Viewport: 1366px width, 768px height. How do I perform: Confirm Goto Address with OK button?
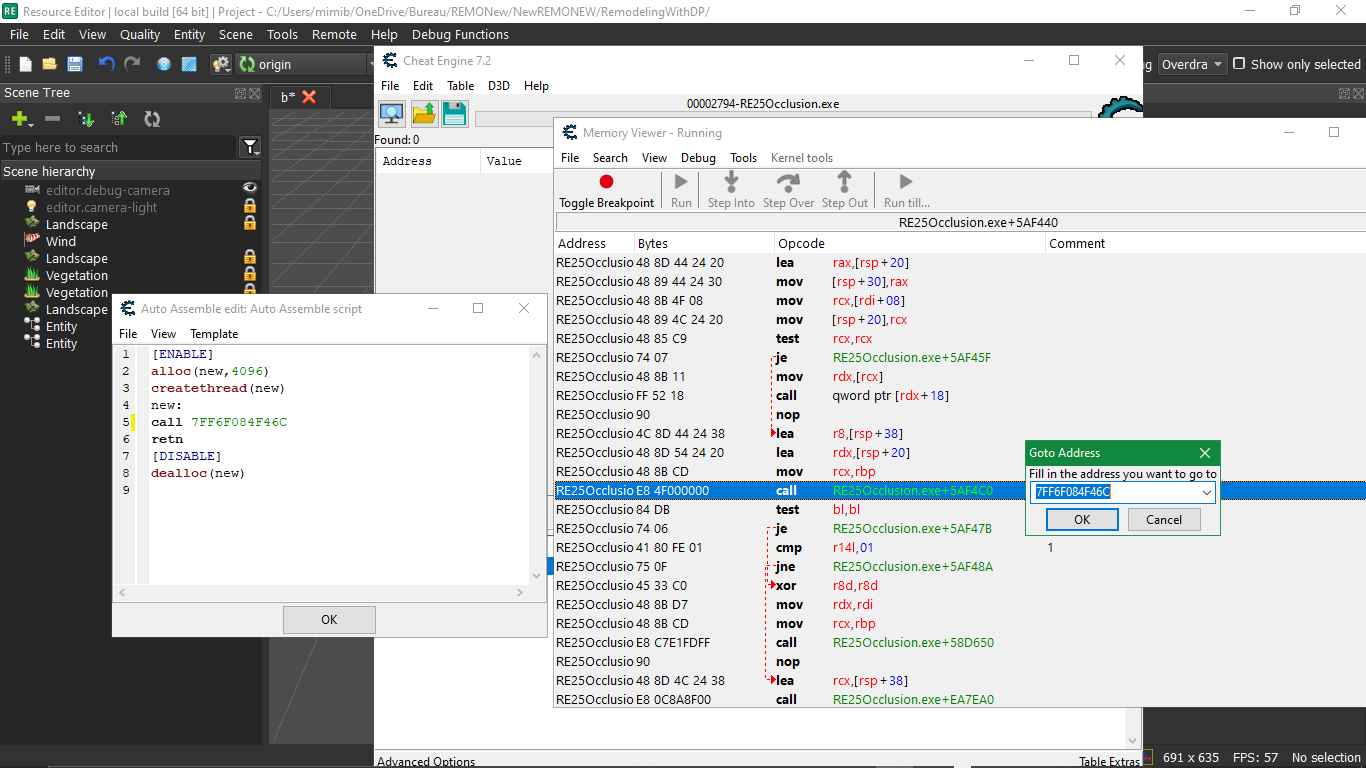(1082, 519)
